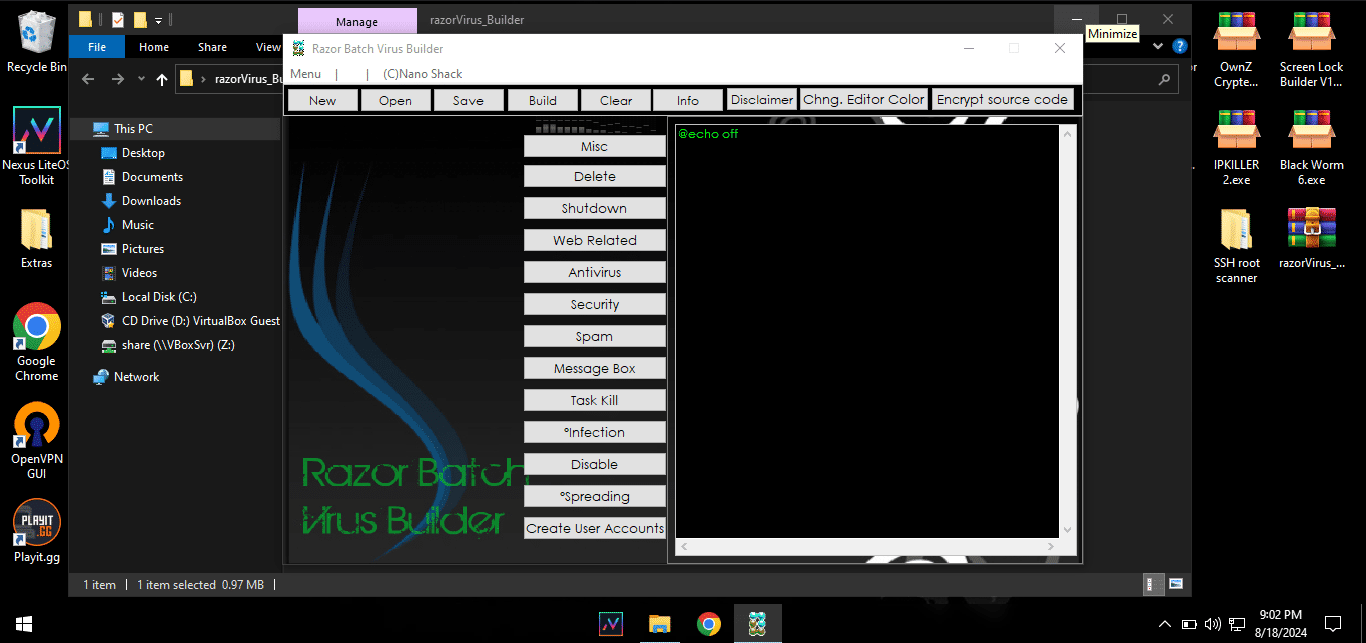Open the Action Center notifications icon
Viewport: 1366px width, 643px height.
pyautogui.click(x=1332, y=624)
